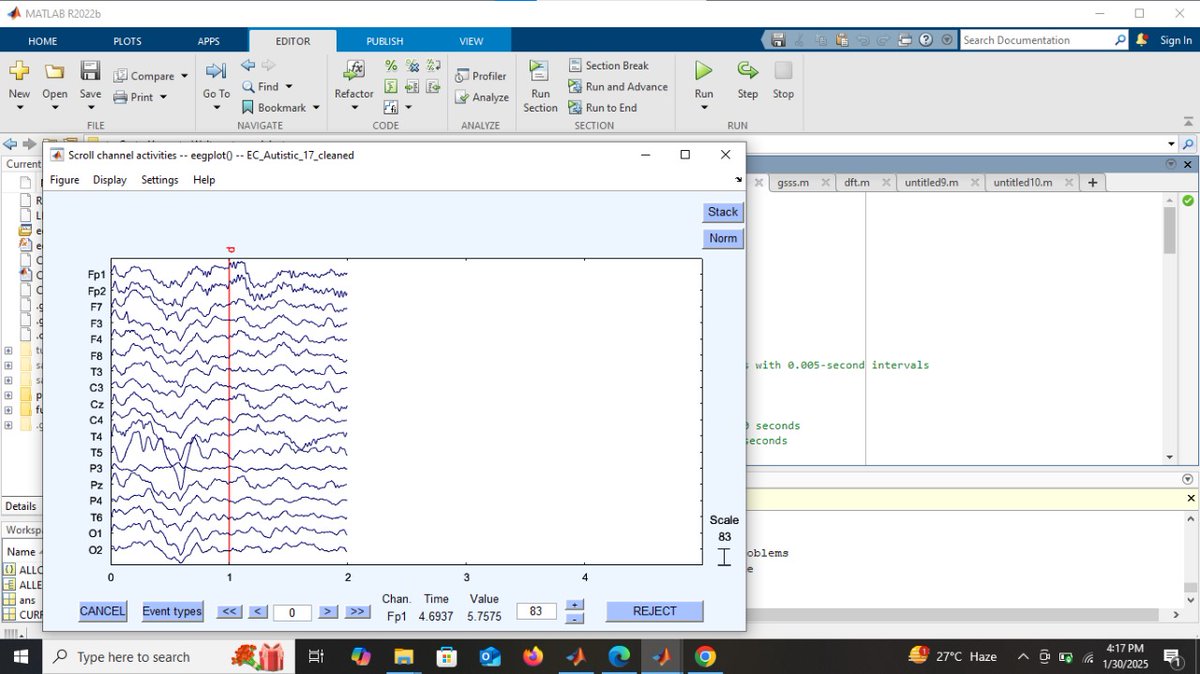
Task: Click the Search Documentation magnifier icon
Action: [1120, 40]
